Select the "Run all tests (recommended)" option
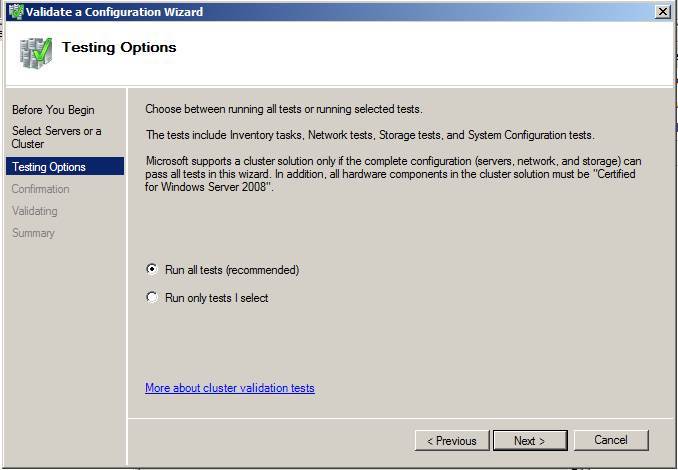The height and width of the screenshot is (470, 678). pyautogui.click(x=152, y=269)
